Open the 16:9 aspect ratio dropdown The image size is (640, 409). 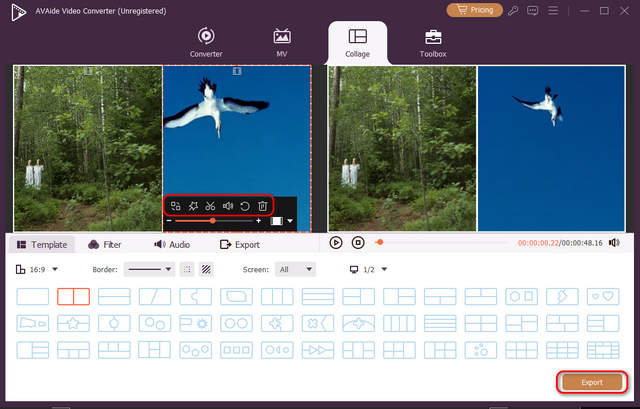(x=38, y=269)
